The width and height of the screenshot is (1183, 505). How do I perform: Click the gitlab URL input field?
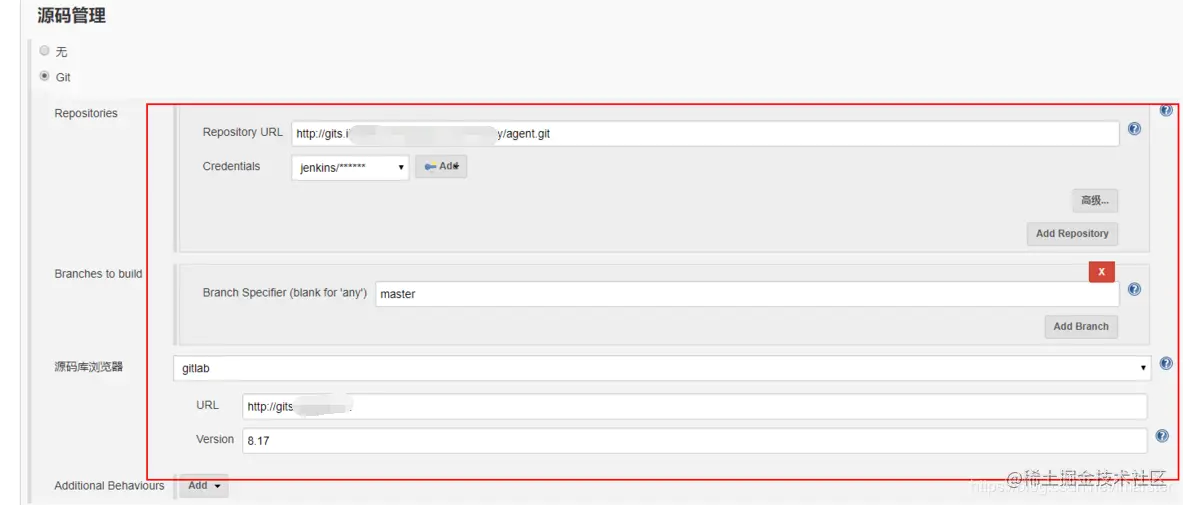click(695, 407)
